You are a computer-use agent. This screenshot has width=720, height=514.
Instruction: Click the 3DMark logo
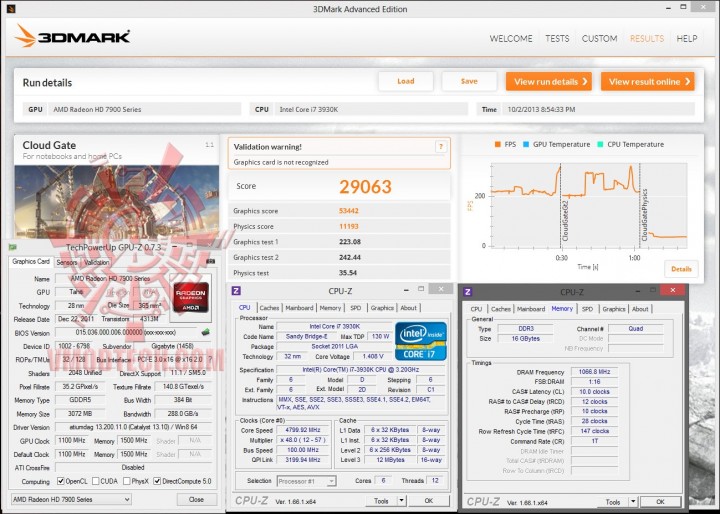point(72,36)
